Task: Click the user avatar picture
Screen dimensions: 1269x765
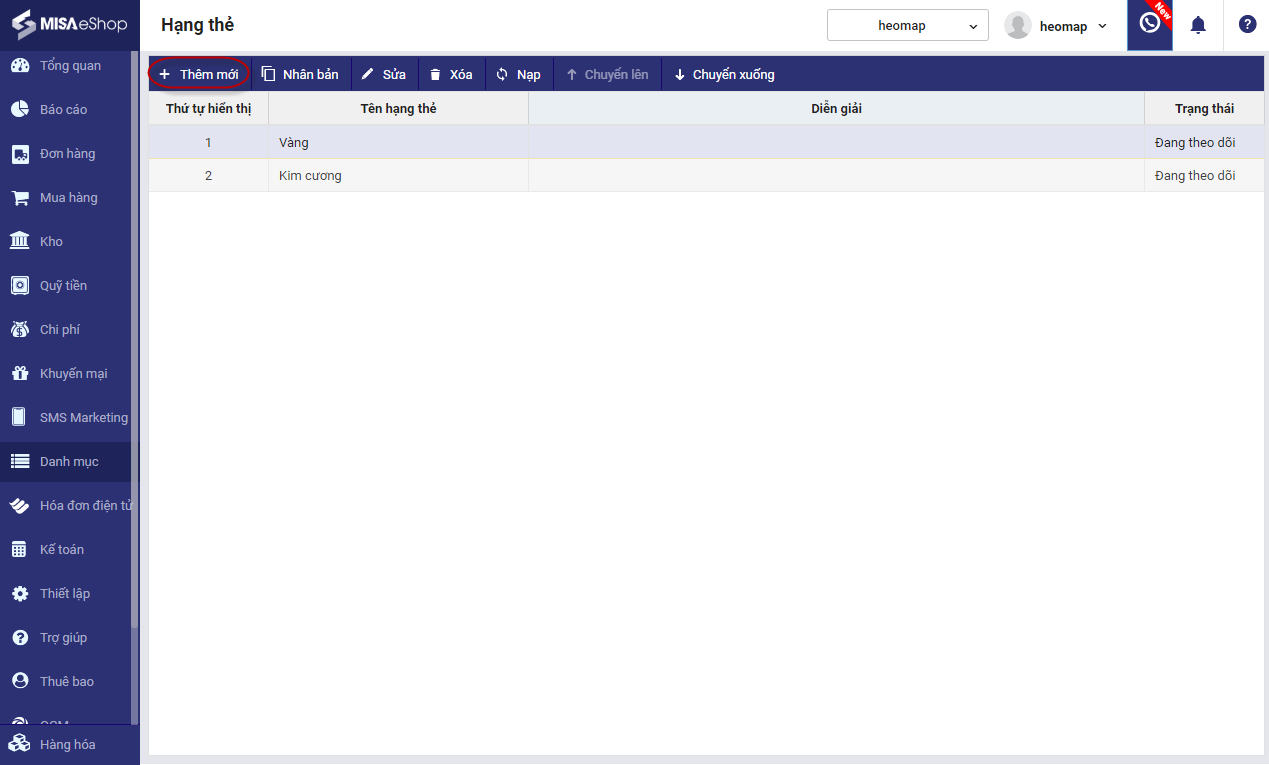Action: [1018, 26]
